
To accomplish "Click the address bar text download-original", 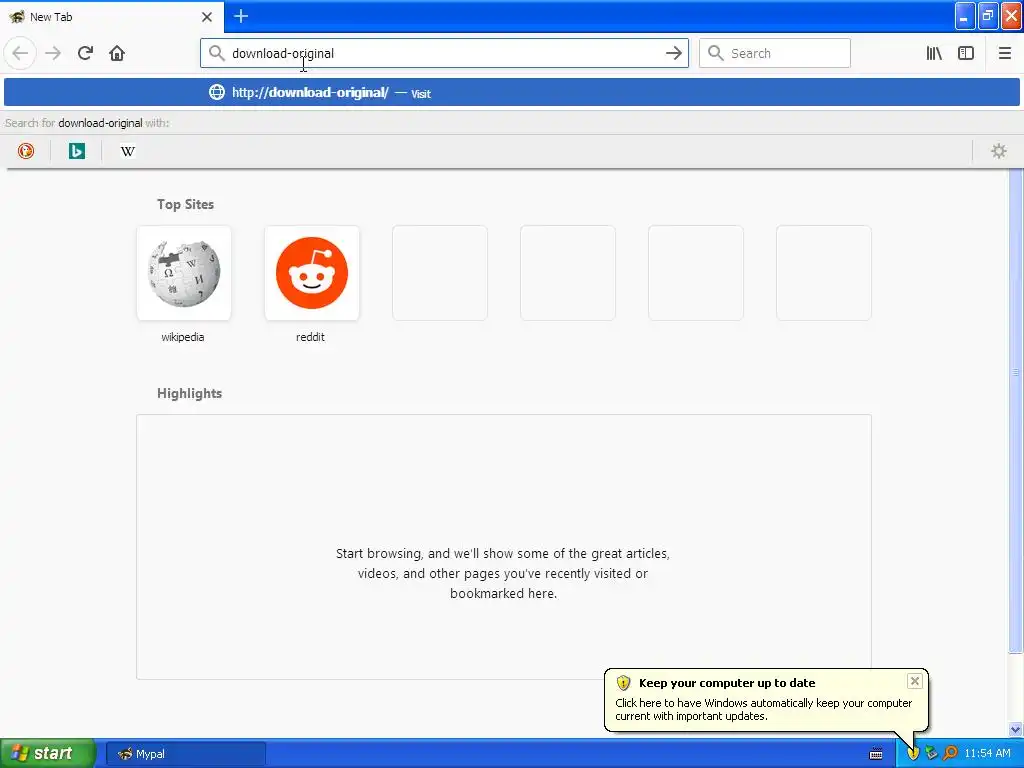I will [x=283, y=54].
